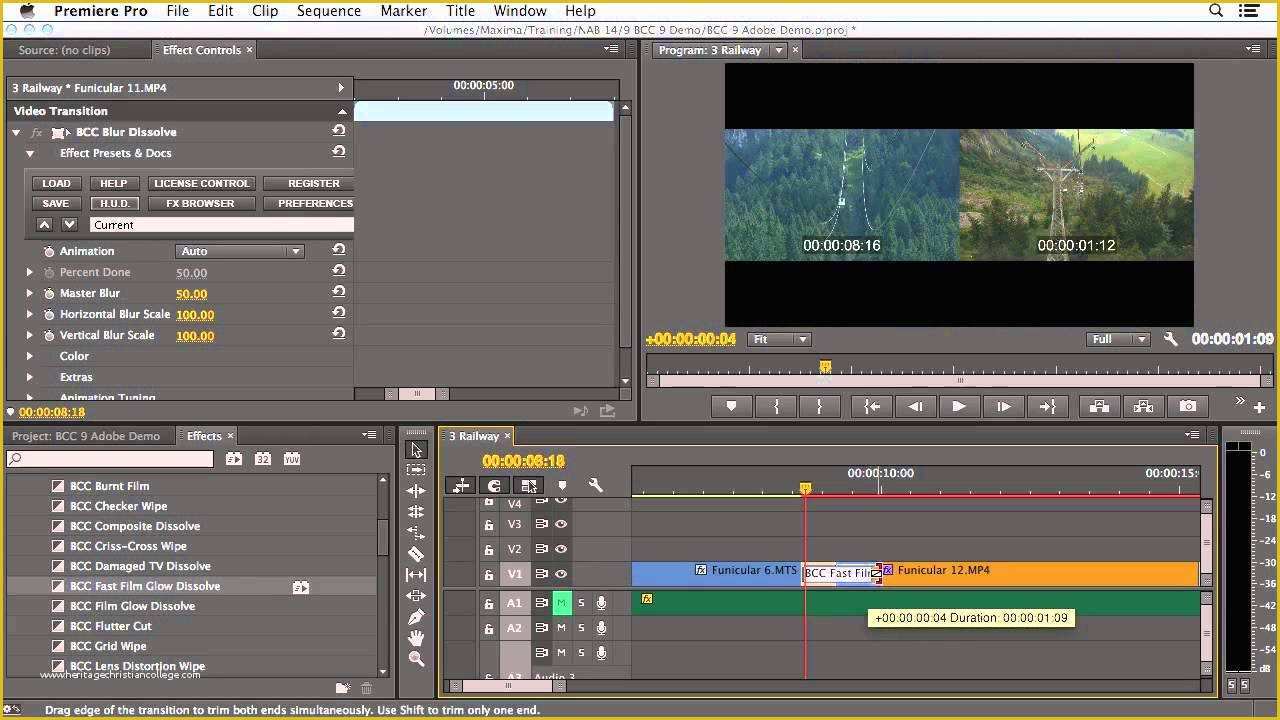Open the Window menu
The width and height of the screenshot is (1280, 720).
pyautogui.click(x=520, y=11)
